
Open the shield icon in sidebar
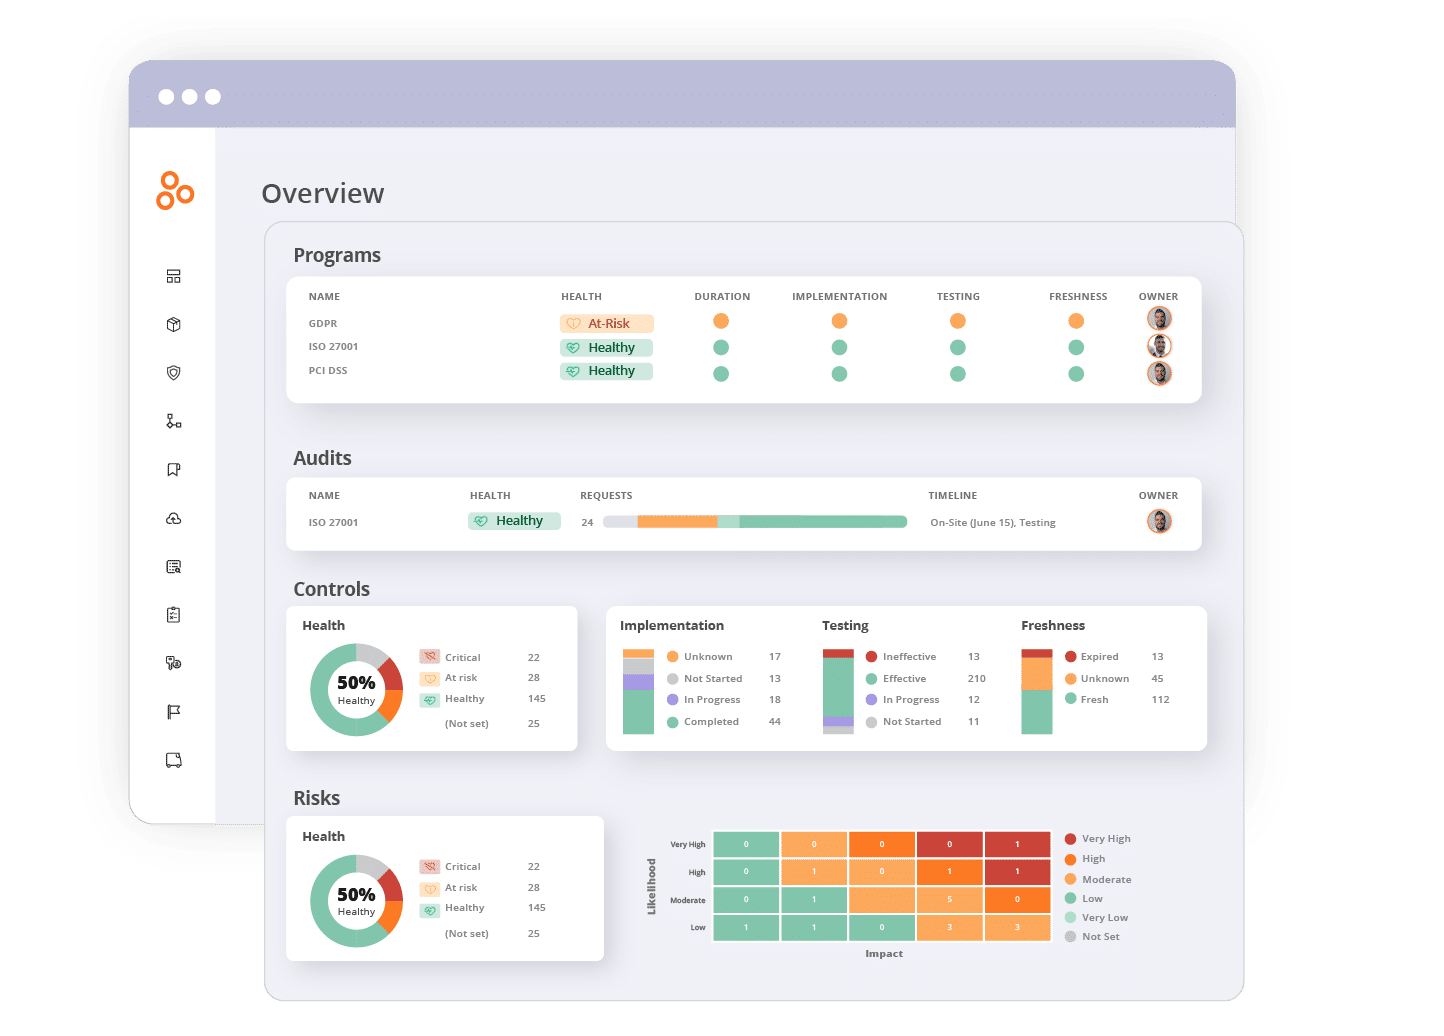pyautogui.click(x=174, y=372)
